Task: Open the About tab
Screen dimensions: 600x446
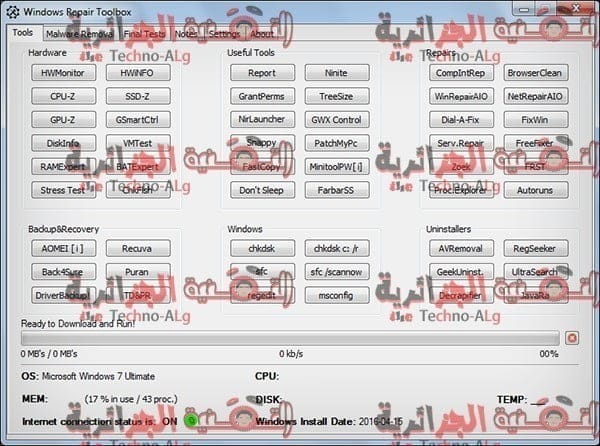Action: pyautogui.click(x=262, y=34)
